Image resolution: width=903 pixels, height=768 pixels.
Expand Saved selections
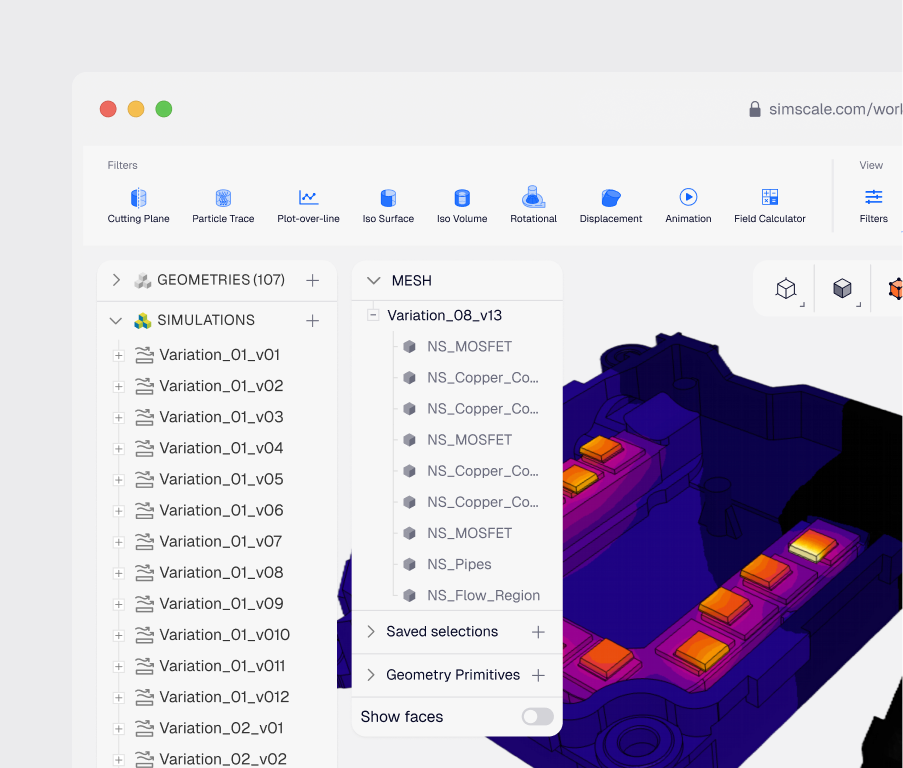[371, 632]
